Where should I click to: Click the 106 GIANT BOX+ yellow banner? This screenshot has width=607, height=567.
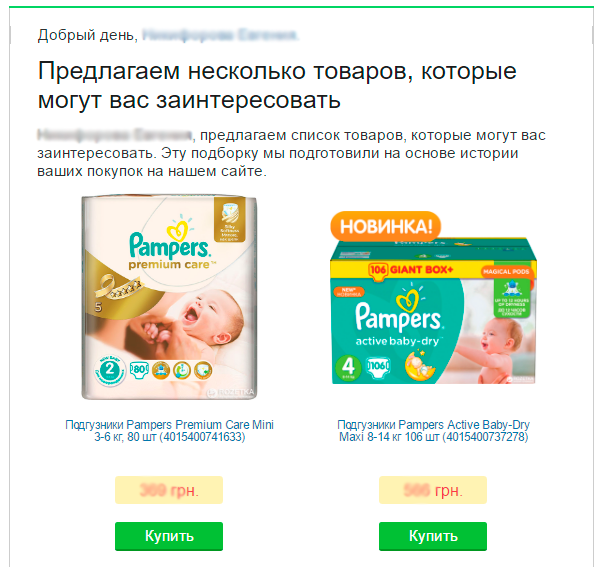click(411, 269)
